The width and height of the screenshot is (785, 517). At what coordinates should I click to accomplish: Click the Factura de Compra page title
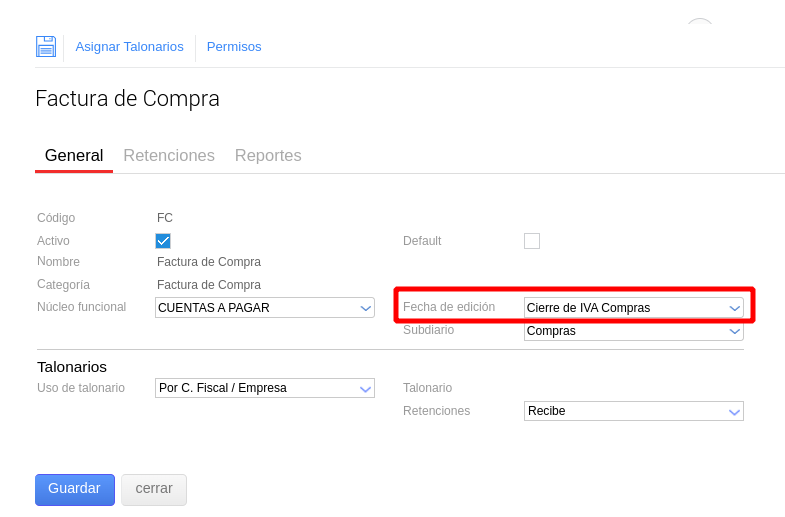point(127,99)
